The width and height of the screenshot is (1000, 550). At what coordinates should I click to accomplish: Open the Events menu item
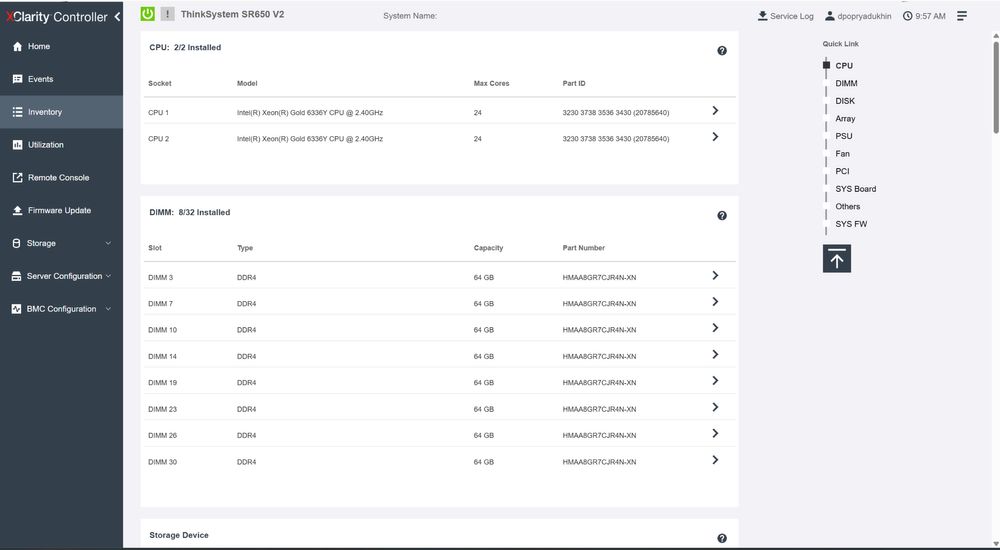[61, 79]
